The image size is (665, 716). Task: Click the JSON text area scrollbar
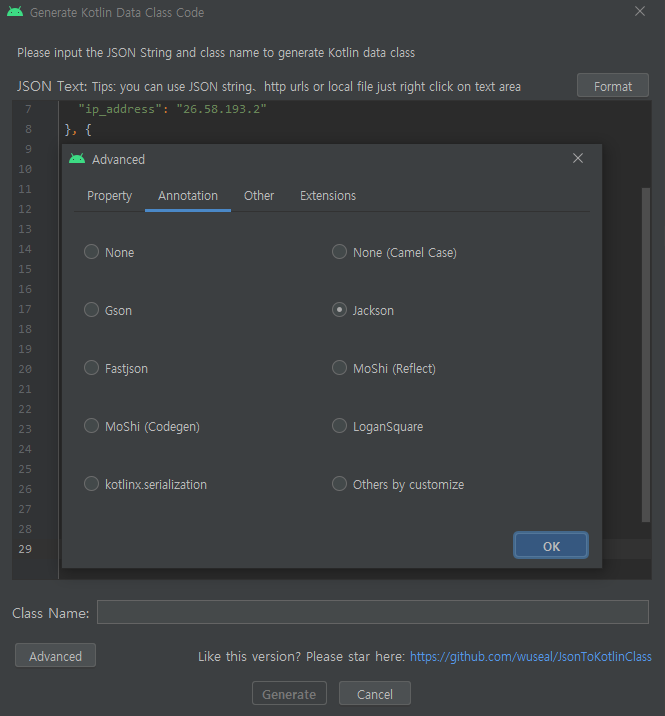(645, 354)
